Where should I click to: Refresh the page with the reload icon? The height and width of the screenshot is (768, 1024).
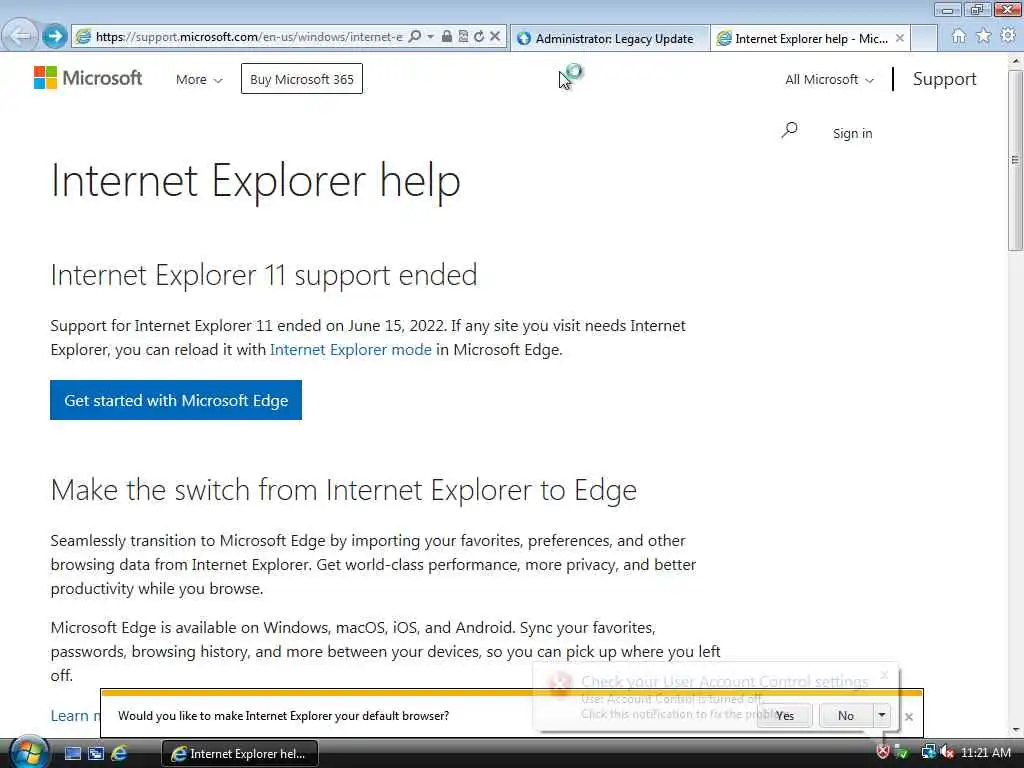479,37
